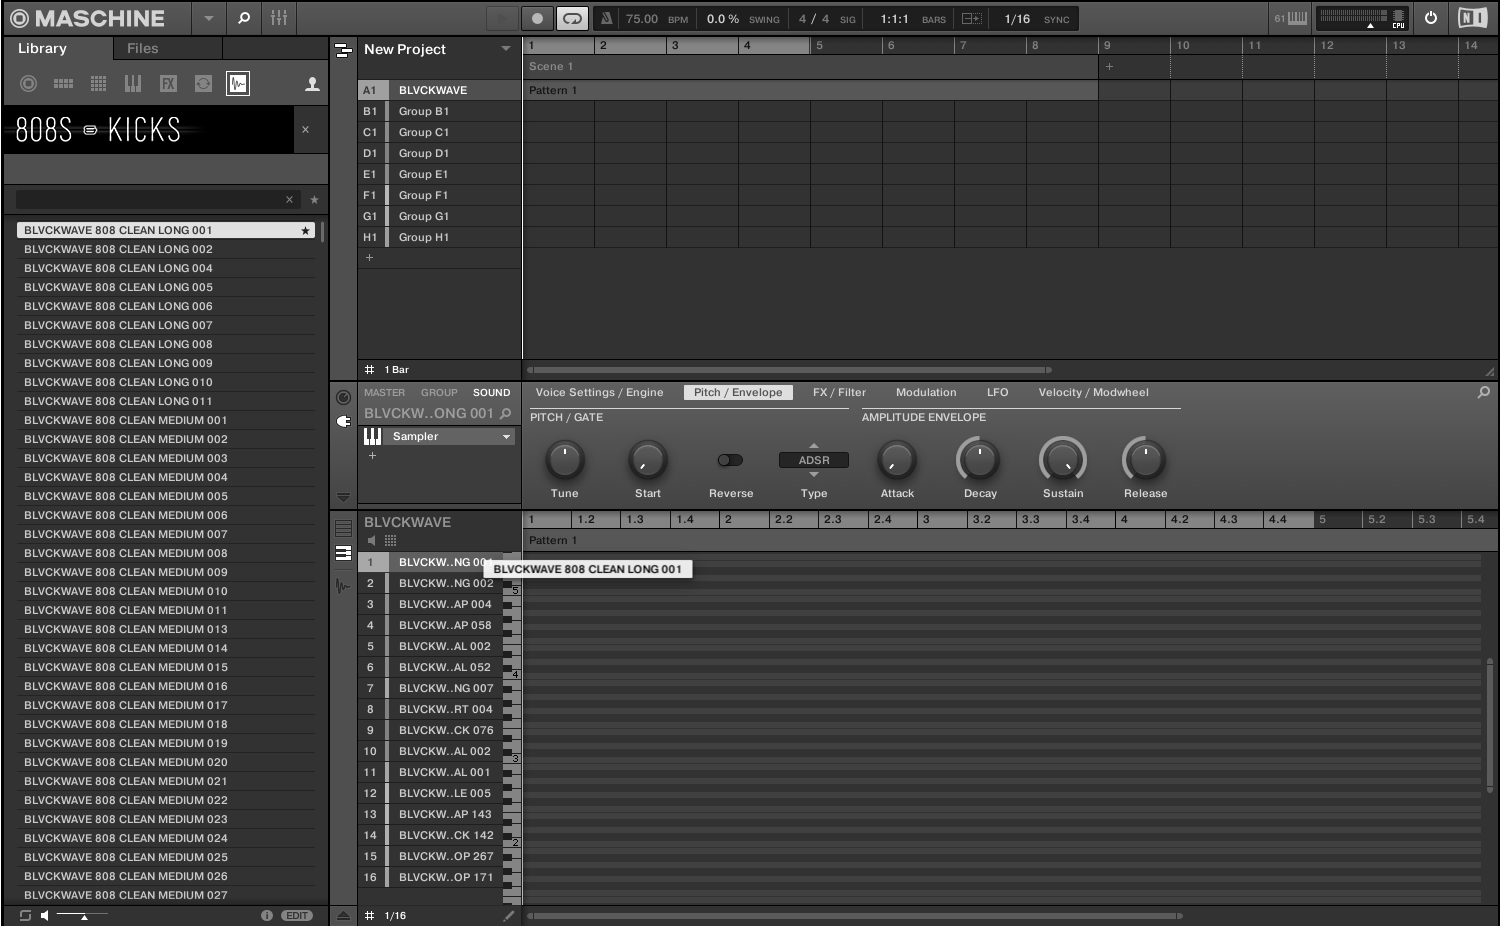Viewport: 1500px width, 926px height.
Task: Toggle the metronome icon
Action: click(606, 18)
